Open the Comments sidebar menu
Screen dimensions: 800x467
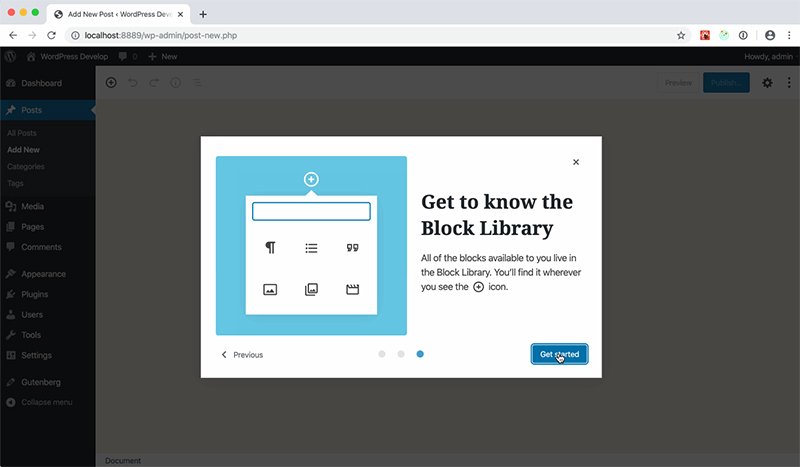(47, 247)
